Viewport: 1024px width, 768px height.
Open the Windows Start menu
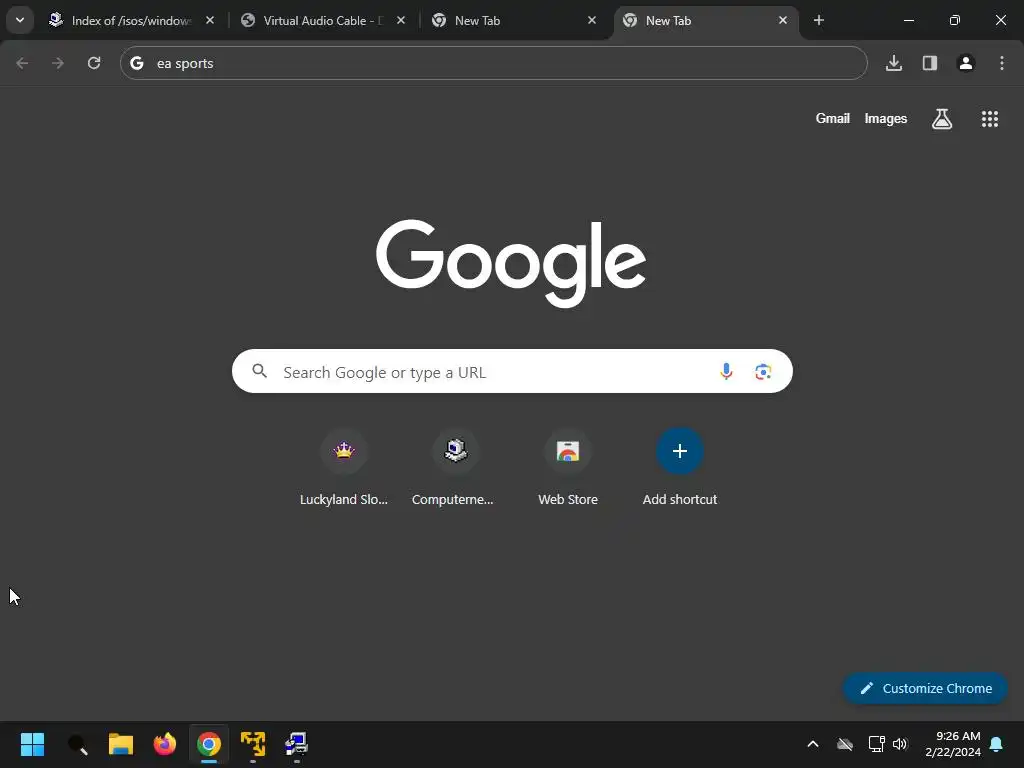[32, 744]
